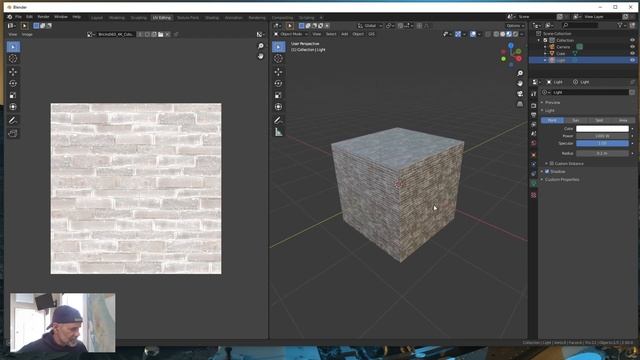This screenshot has width=640, height=360.
Task: Select Spot light type
Action: (599, 120)
